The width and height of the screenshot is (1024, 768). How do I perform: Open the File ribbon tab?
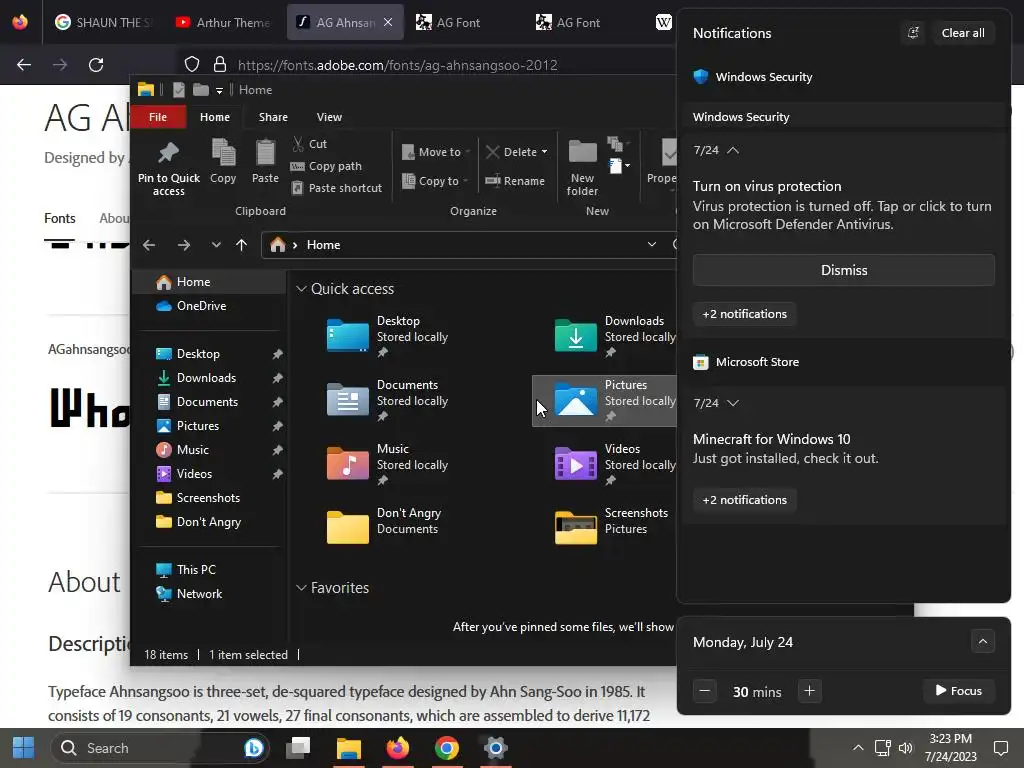158,117
